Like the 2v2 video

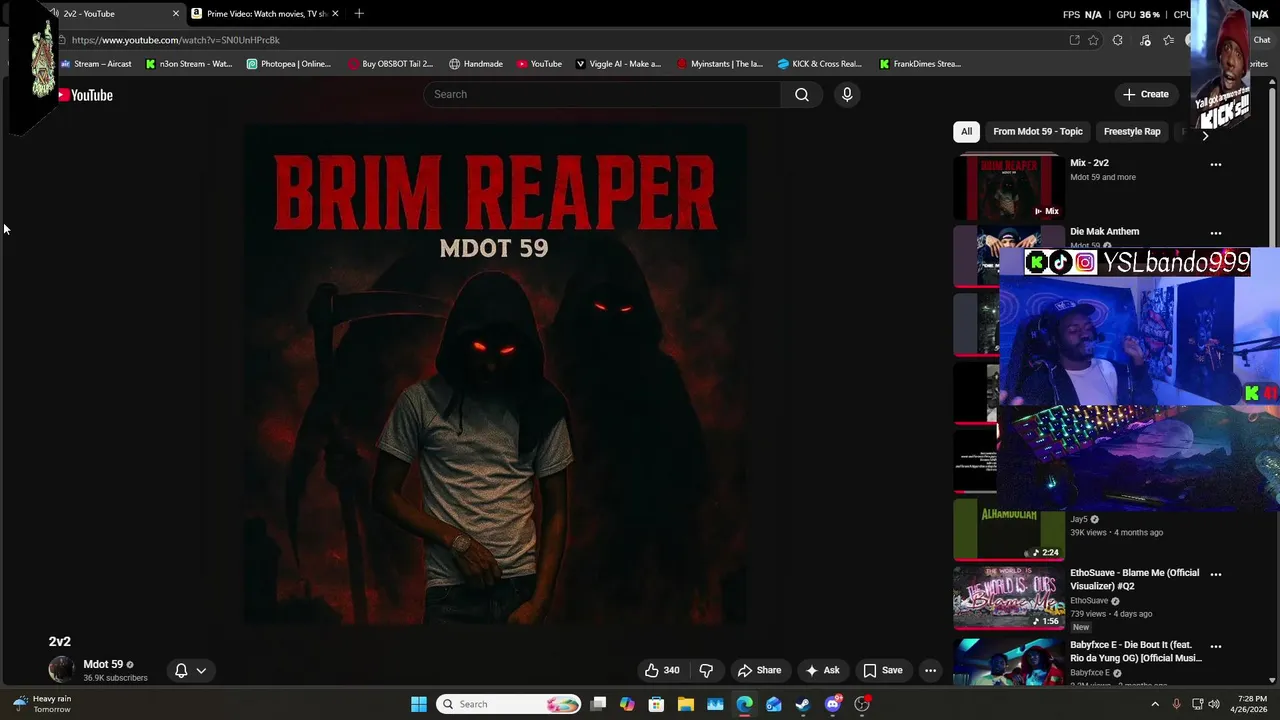click(663, 670)
